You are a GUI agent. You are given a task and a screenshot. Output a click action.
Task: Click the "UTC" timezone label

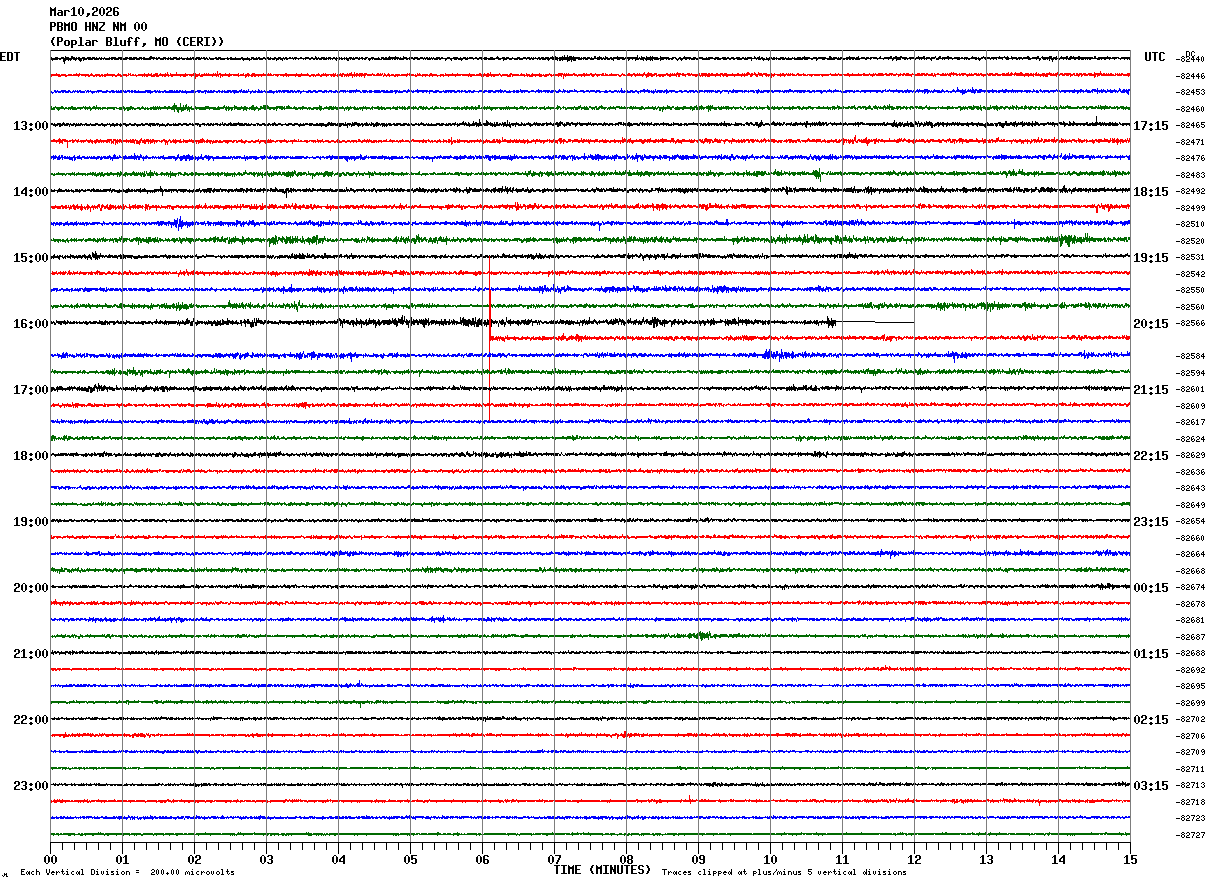(x=1155, y=57)
